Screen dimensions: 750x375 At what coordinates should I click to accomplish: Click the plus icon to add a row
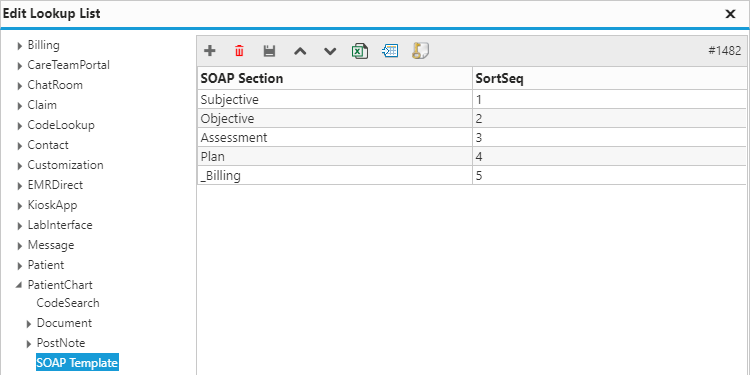coord(210,51)
